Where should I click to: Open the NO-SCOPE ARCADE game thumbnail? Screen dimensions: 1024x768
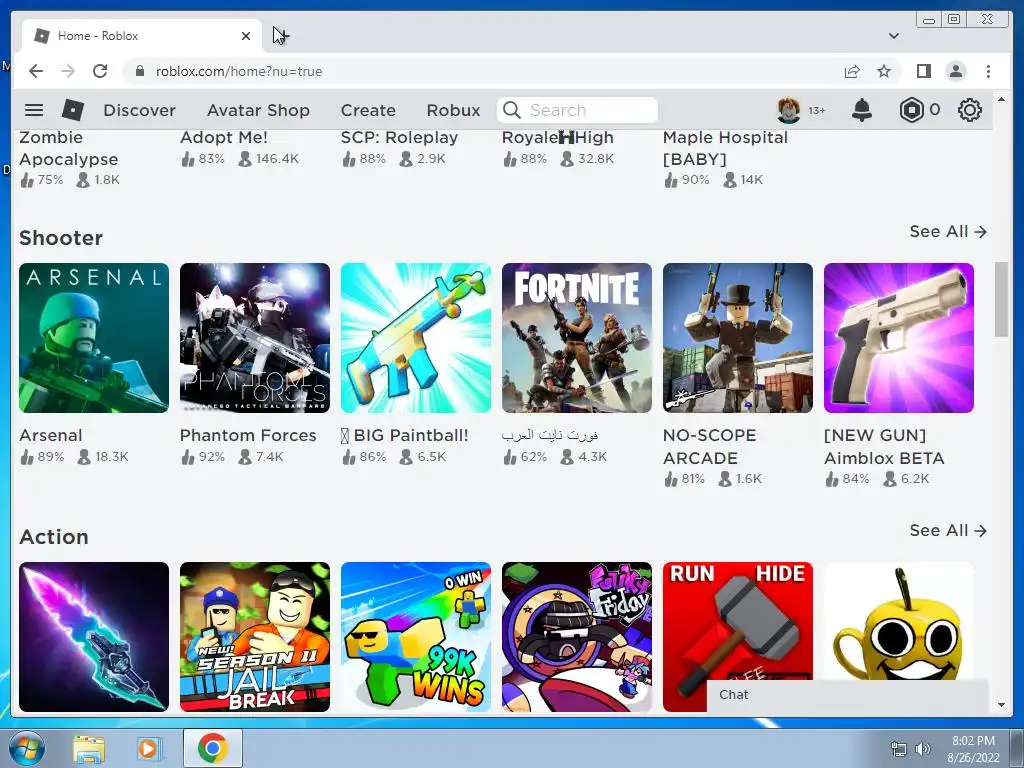(738, 338)
